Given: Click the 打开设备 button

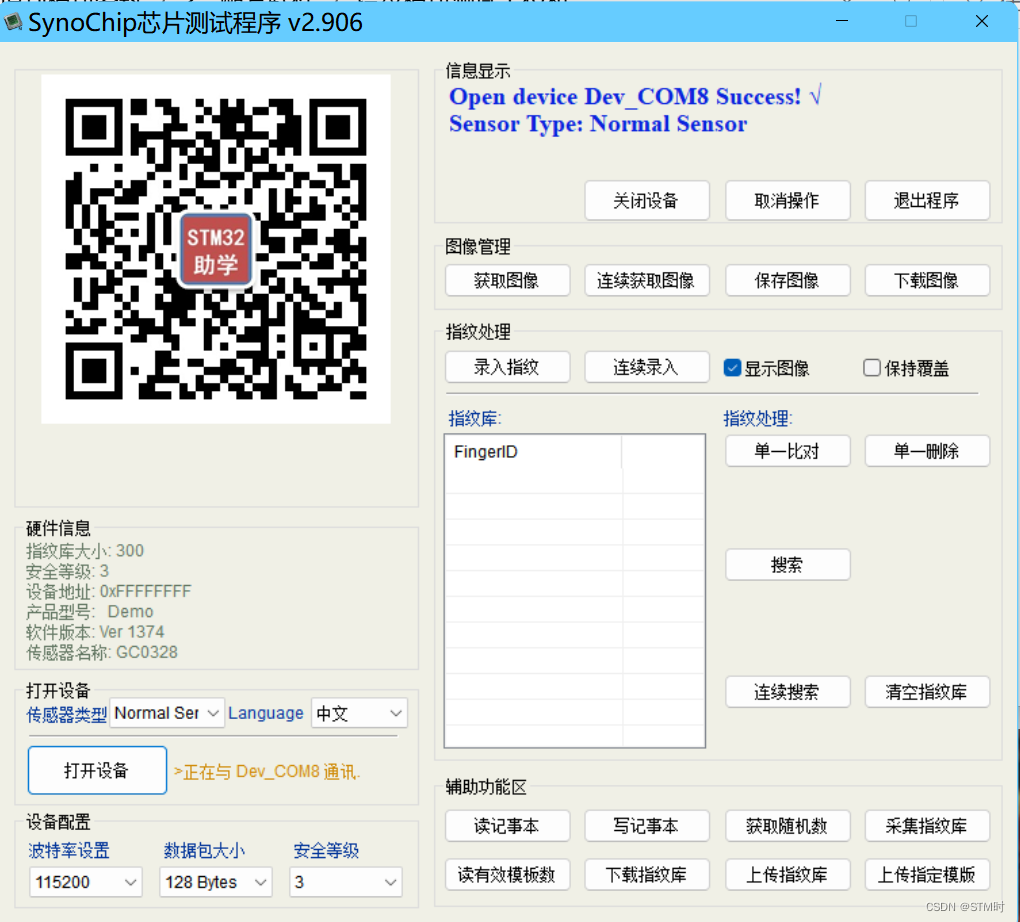Looking at the screenshot, I should [x=97, y=770].
